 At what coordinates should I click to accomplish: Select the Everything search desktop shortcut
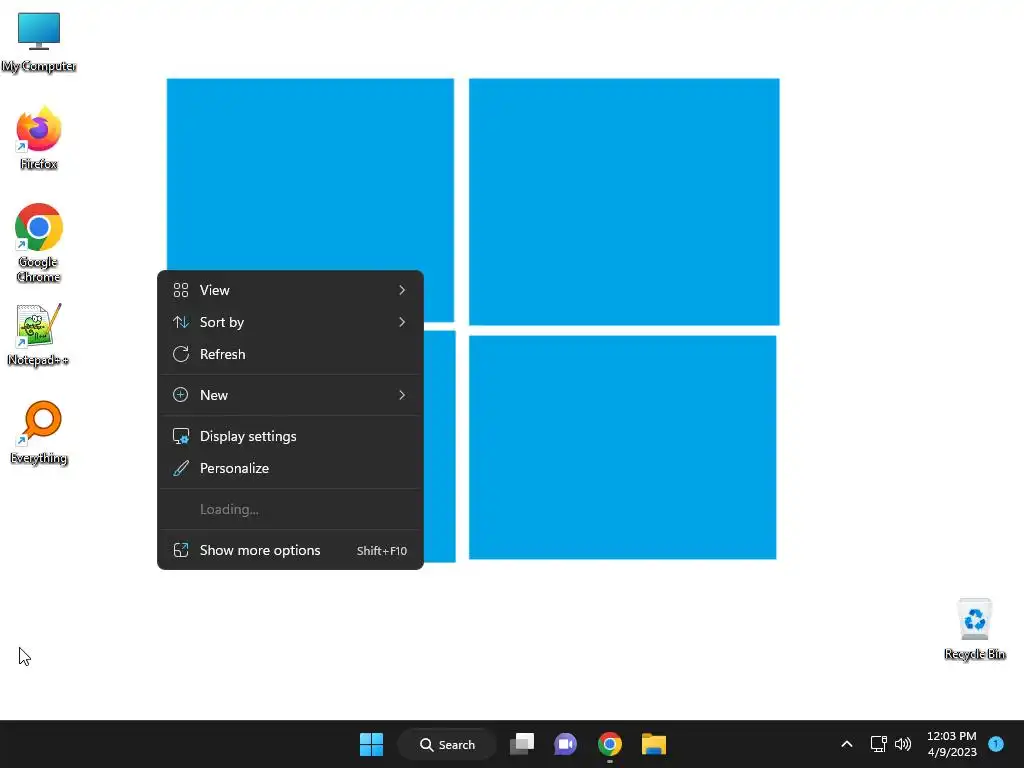(x=39, y=432)
